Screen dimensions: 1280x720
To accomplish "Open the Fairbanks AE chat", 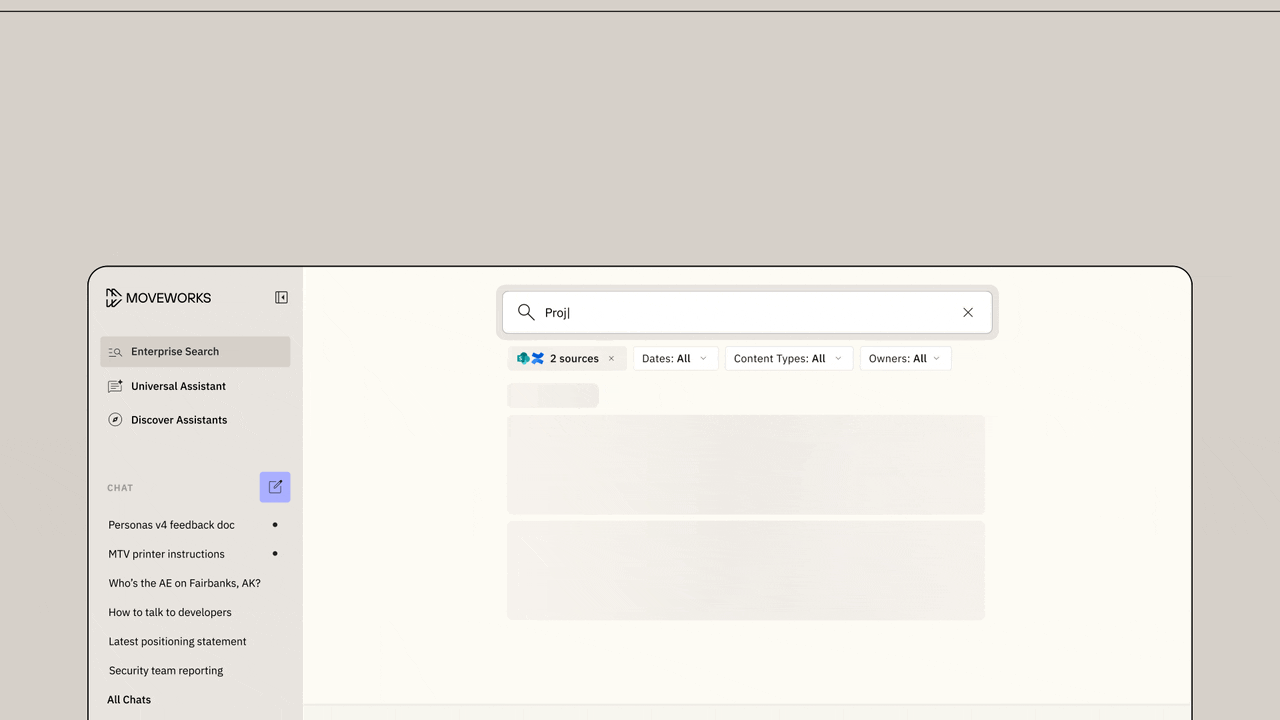I will 184,583.
